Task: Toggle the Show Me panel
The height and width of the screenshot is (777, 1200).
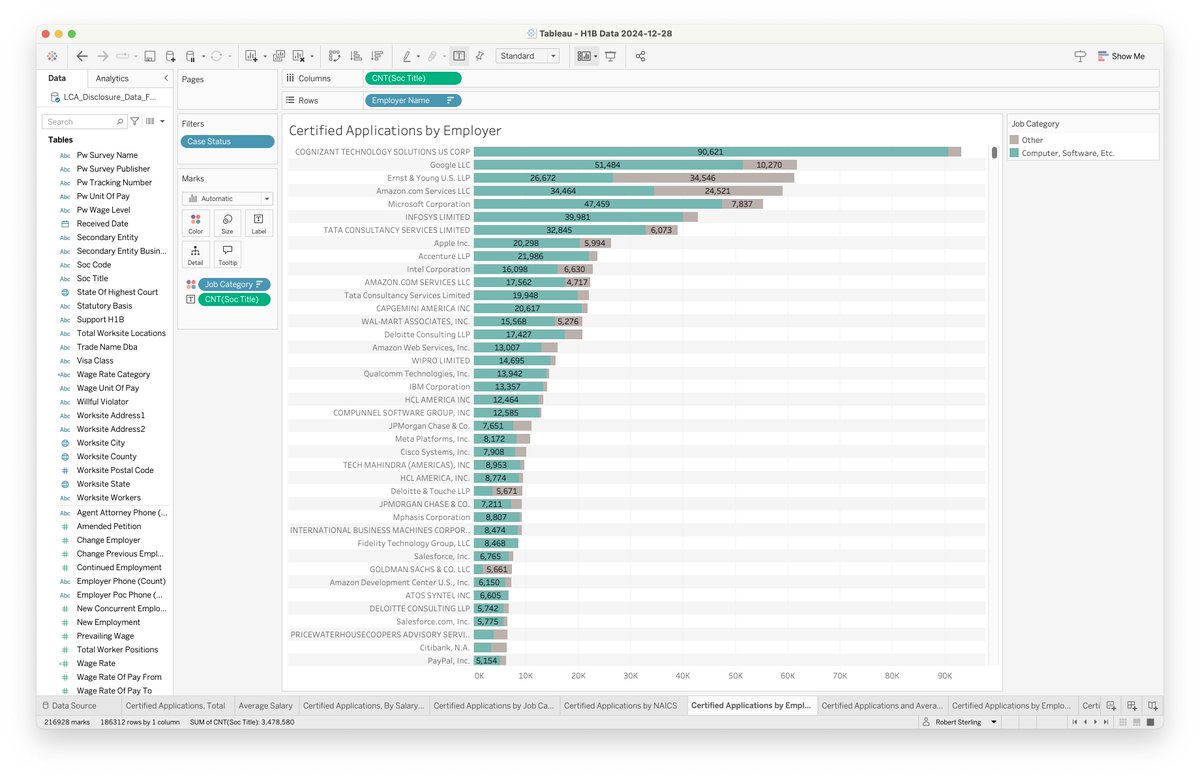Action: click(1121, 57)
